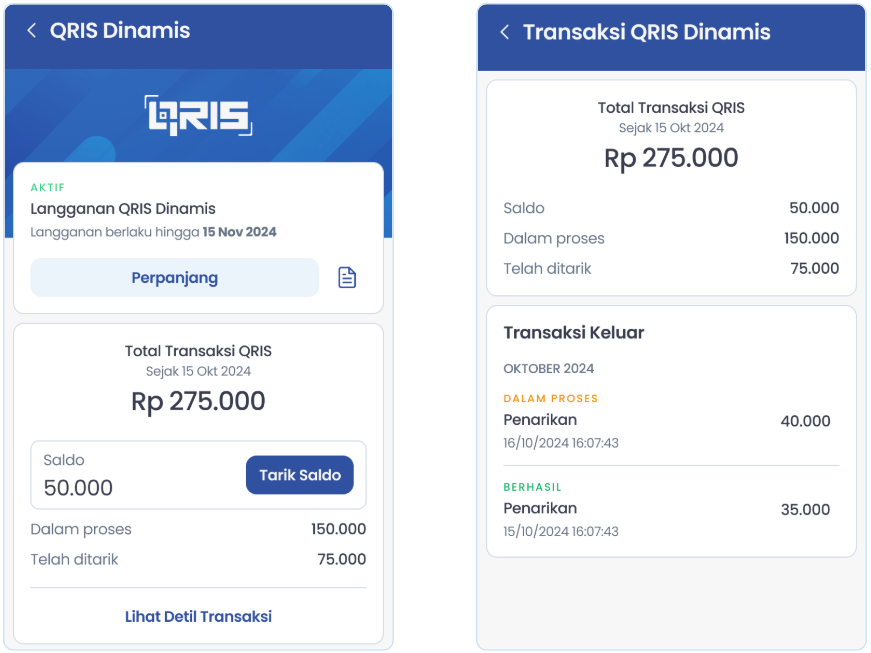Viewport: 871px width, 653px height.
Task: Tap the AKTIF status label
Action: pyautogui.click(x=48, y=188)
